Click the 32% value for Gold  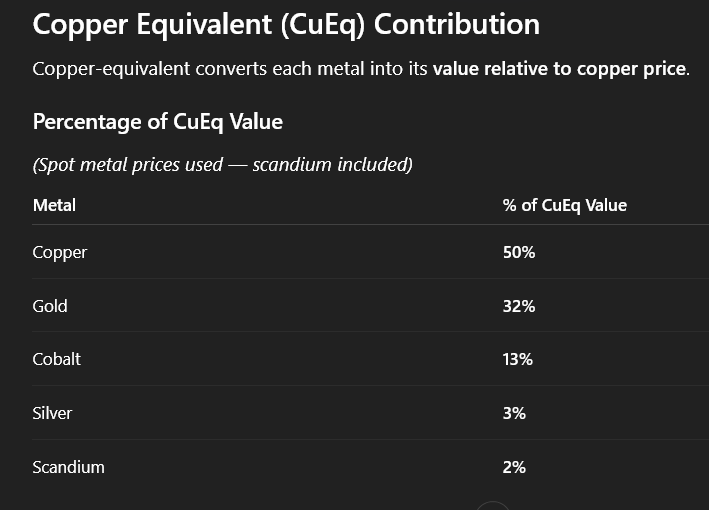(x=519, y=306)
